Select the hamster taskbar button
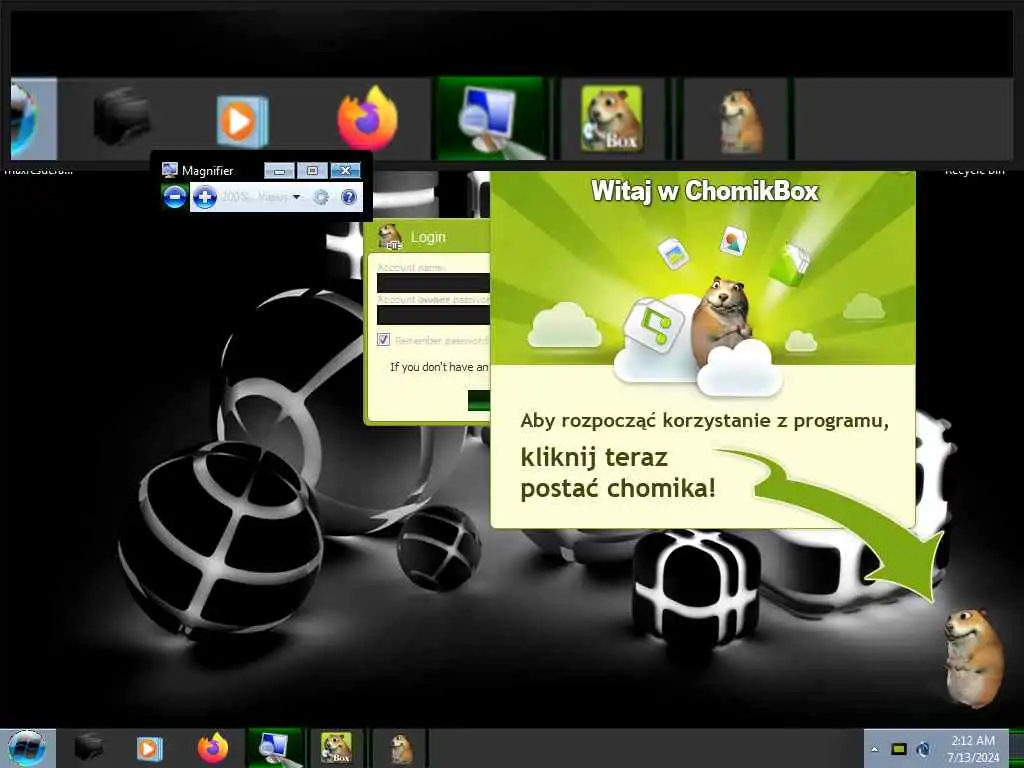Viewport: 1024px width, 768px height. point(400,748)
